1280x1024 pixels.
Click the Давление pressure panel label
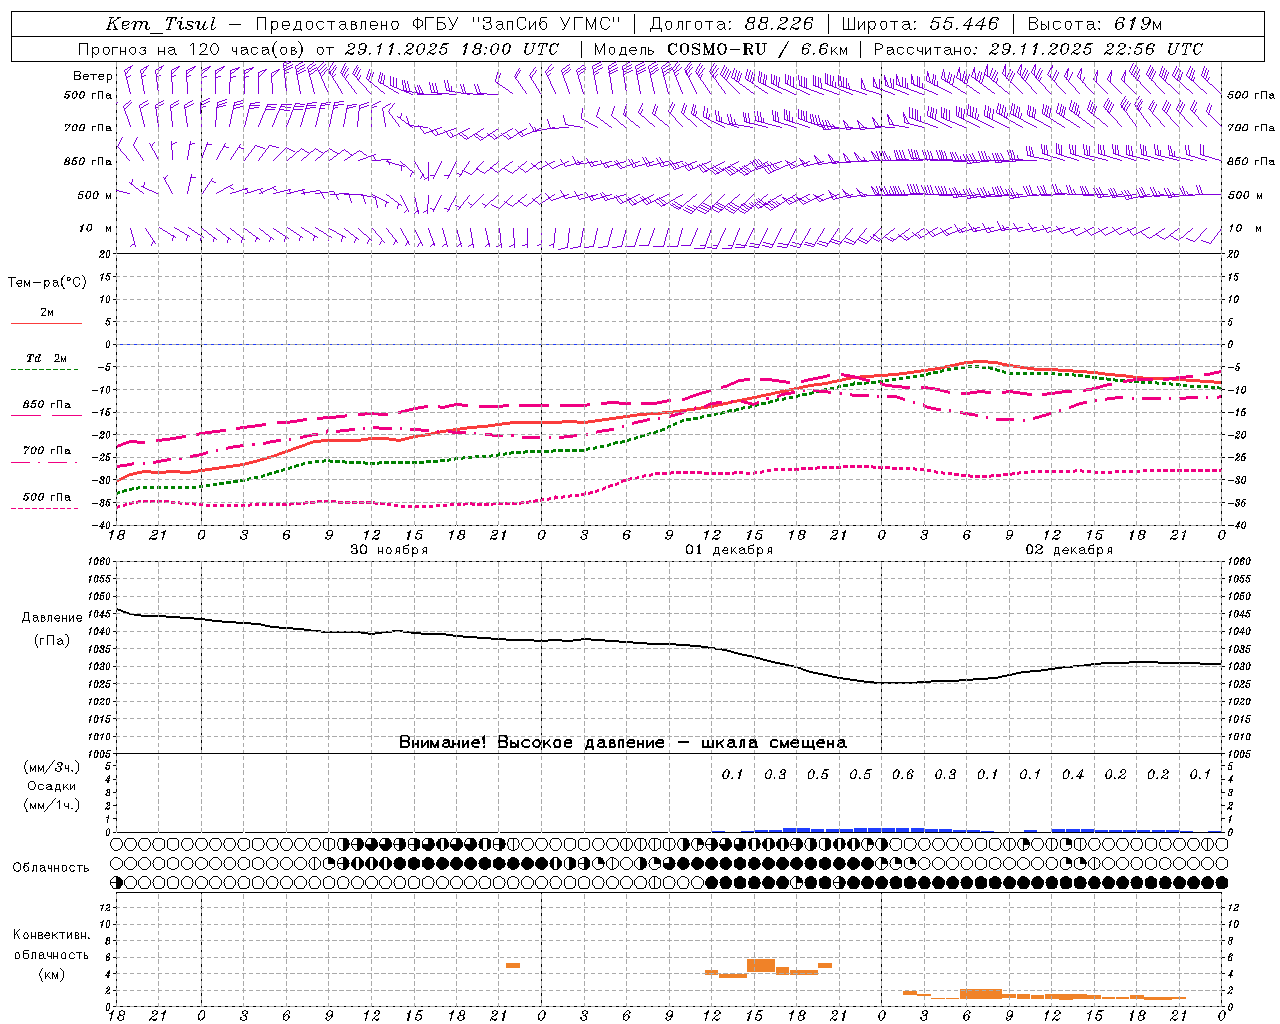[x=52, y=618]
